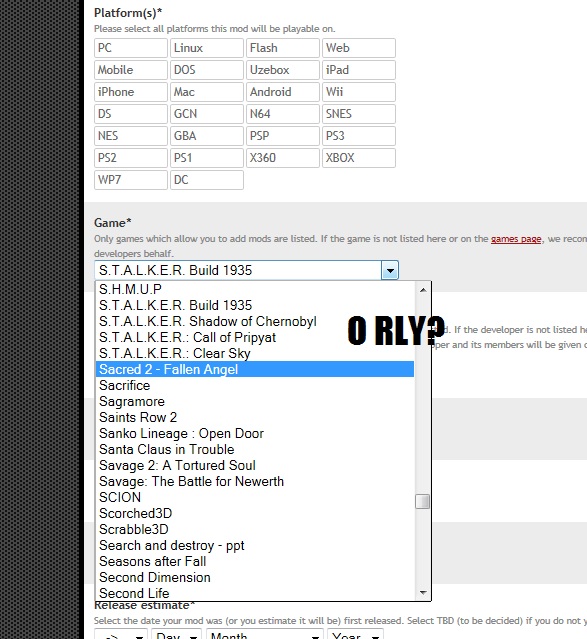587x639 pixels.
Task: Choose the PS2 platform
Action: [x=131, y=158]
